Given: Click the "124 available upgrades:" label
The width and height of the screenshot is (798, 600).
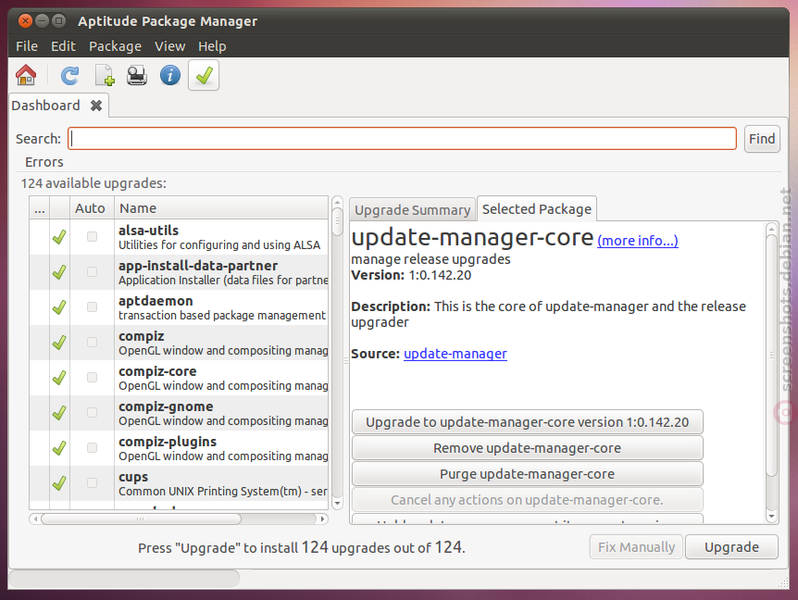Looking at the screenshot, I should [x=94, y=183].
